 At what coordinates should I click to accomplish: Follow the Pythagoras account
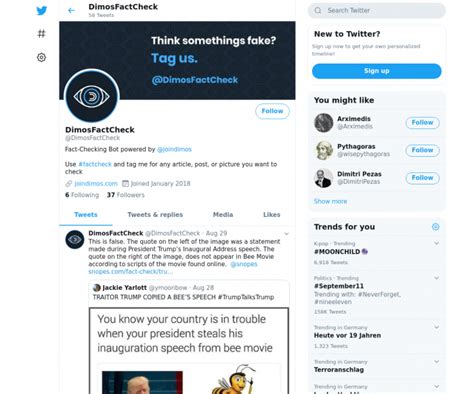(x=422, y=150)
